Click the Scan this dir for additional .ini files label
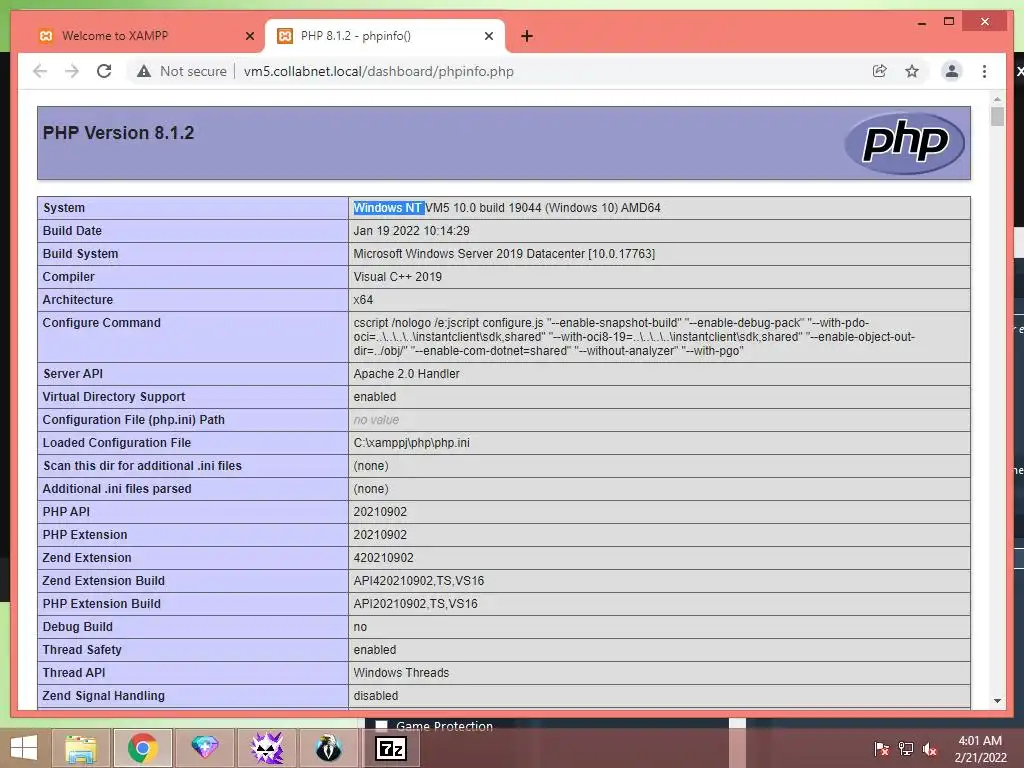Viewport: 1024px width, 768px height. (x=142, y=466)
